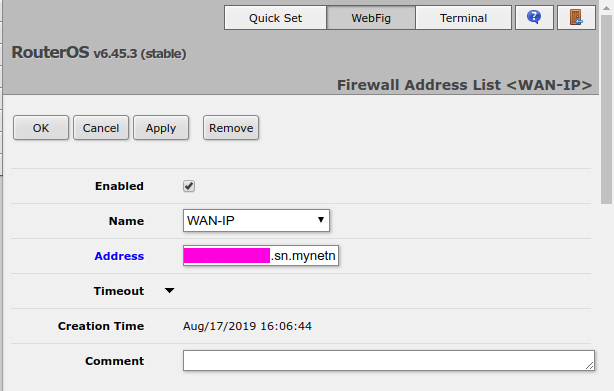This screenshot has width=614, height=391.
Task: Remove this address list entry
Action: point(231,128)
